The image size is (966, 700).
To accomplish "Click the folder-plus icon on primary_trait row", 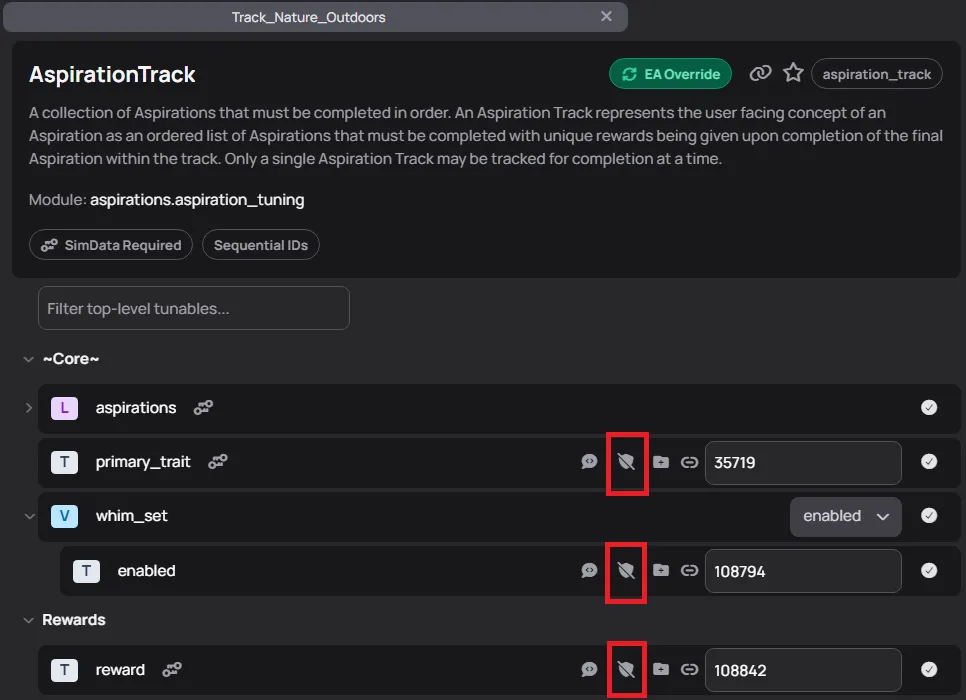I will point(660,462).
